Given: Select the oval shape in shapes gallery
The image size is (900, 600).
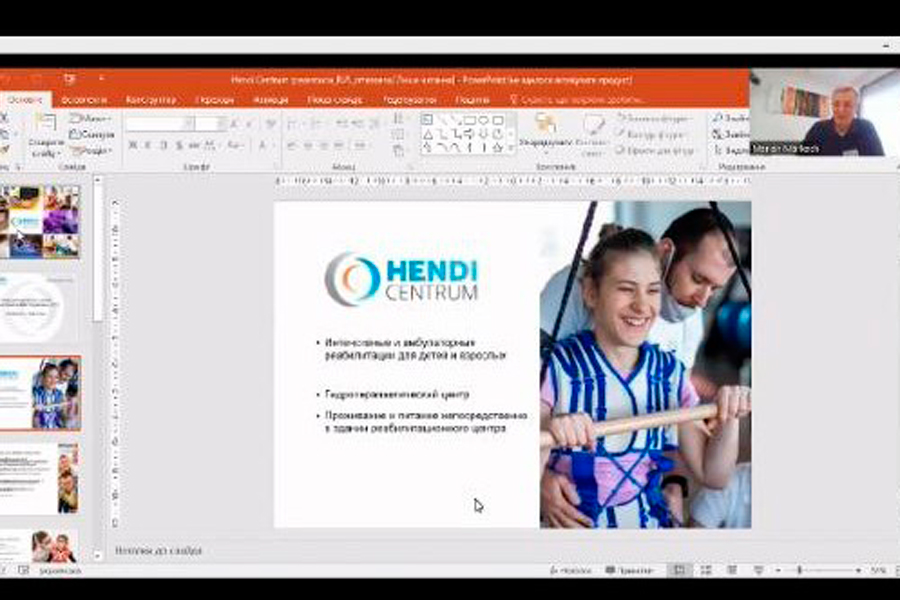Looking at the screenshot, I should tap(483, 120).
